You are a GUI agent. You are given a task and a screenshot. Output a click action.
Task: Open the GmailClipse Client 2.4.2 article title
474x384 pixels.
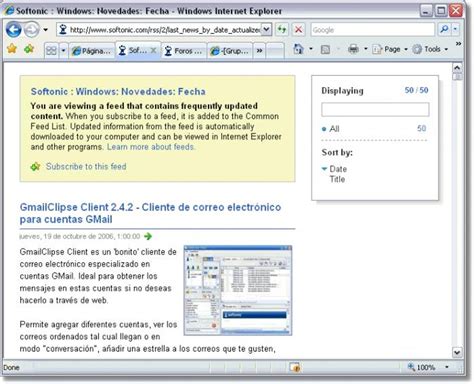pos(150,213)
